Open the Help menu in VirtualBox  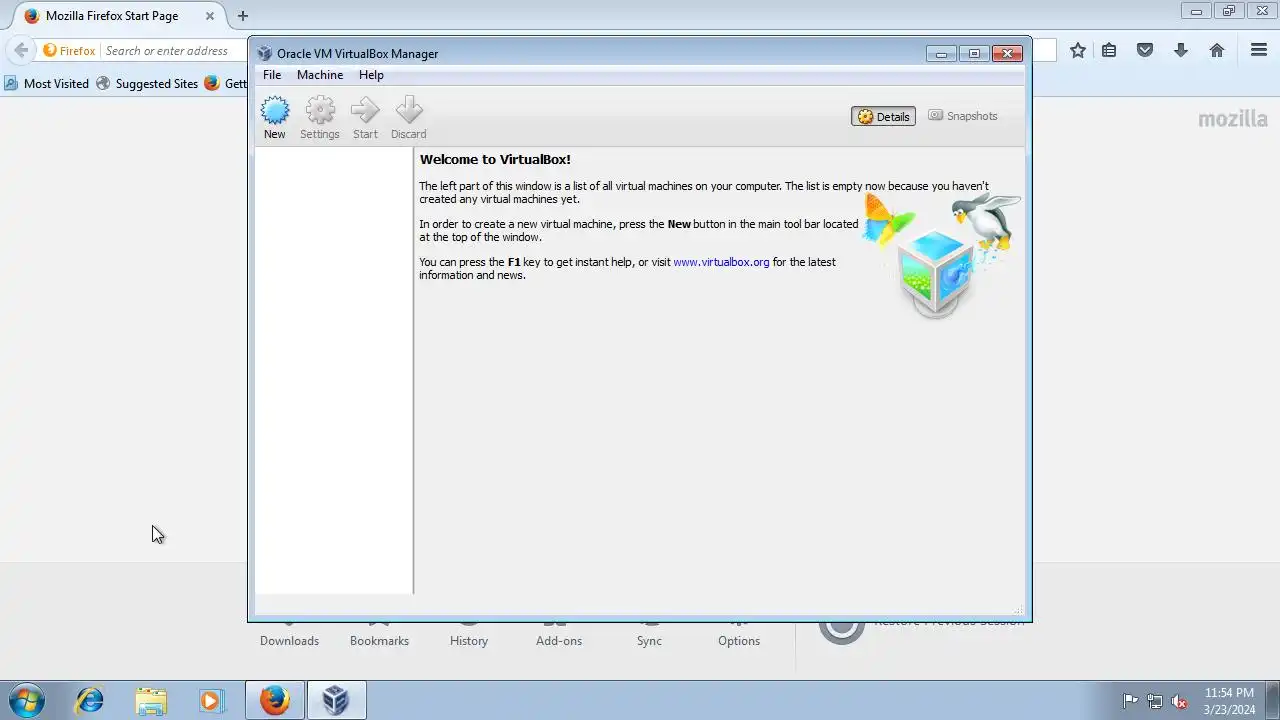(x=371, y=75)
